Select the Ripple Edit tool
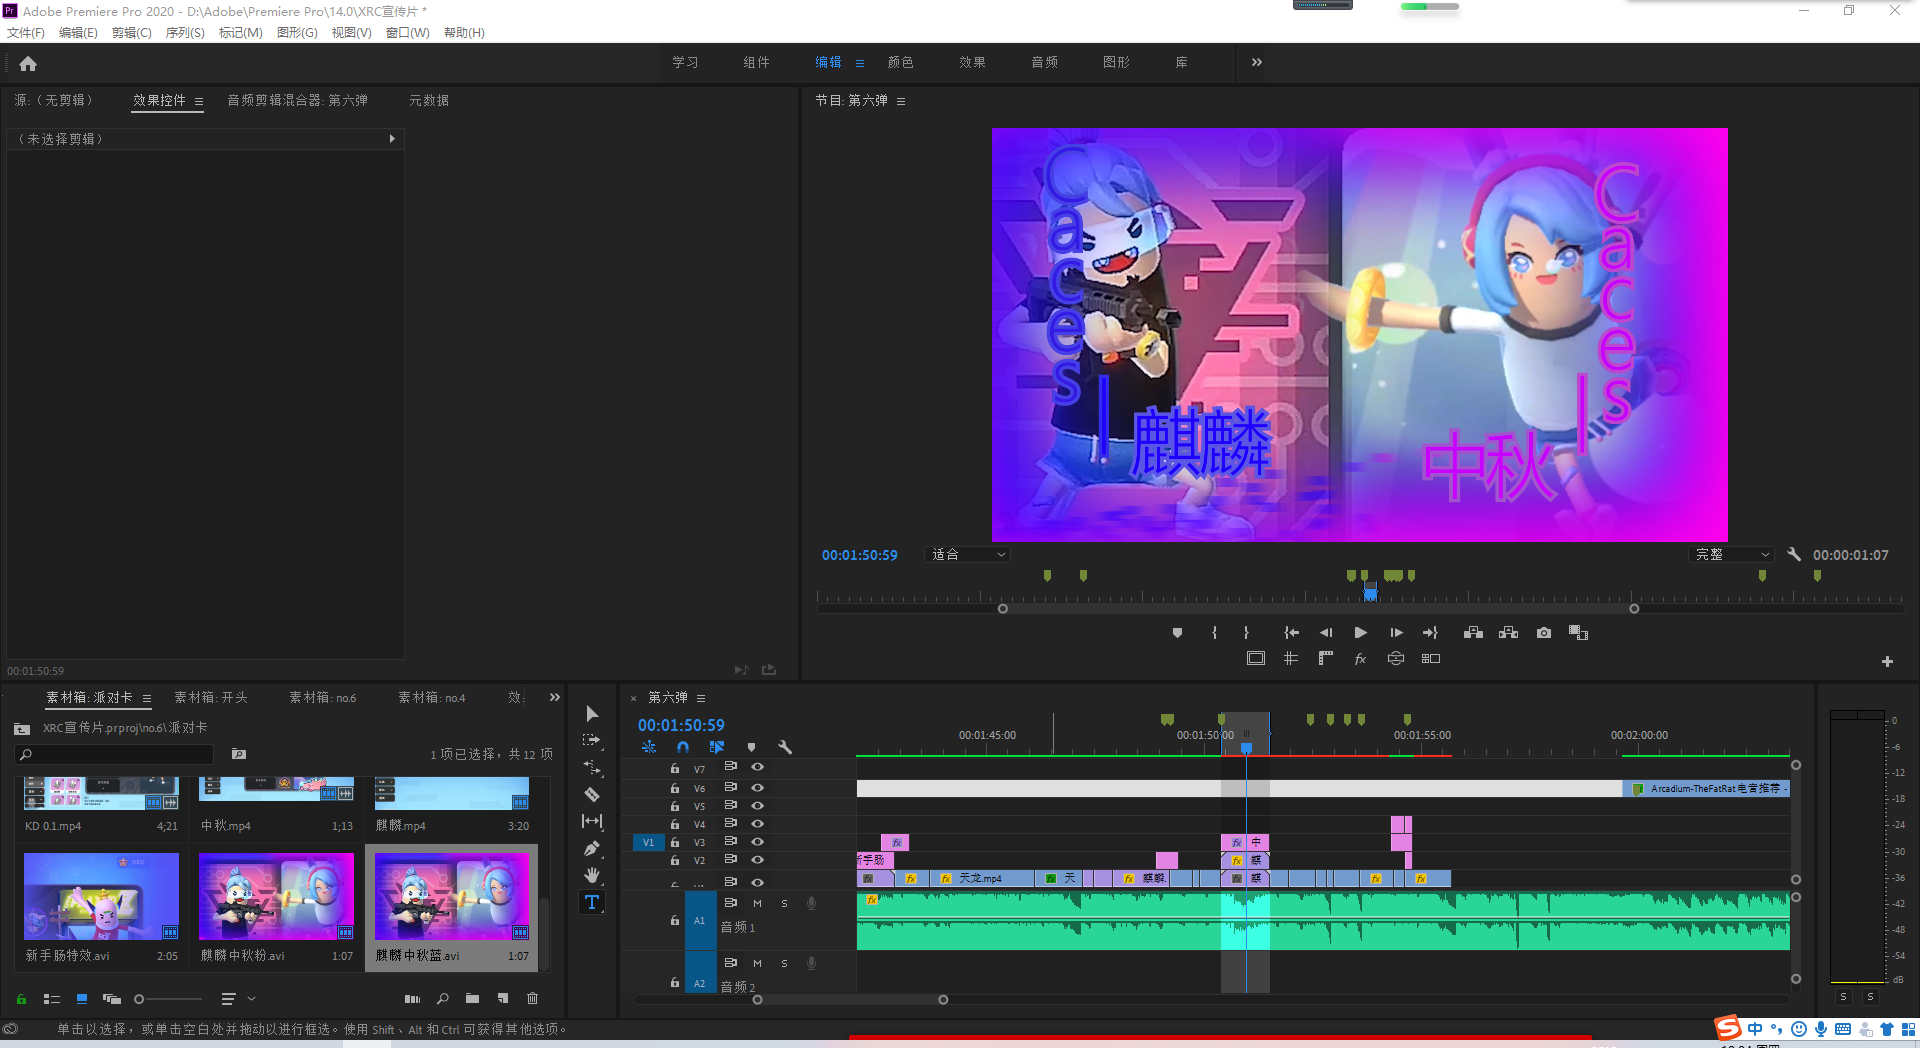Viewport: 1920px width, 1048px height. pos(592,767)
